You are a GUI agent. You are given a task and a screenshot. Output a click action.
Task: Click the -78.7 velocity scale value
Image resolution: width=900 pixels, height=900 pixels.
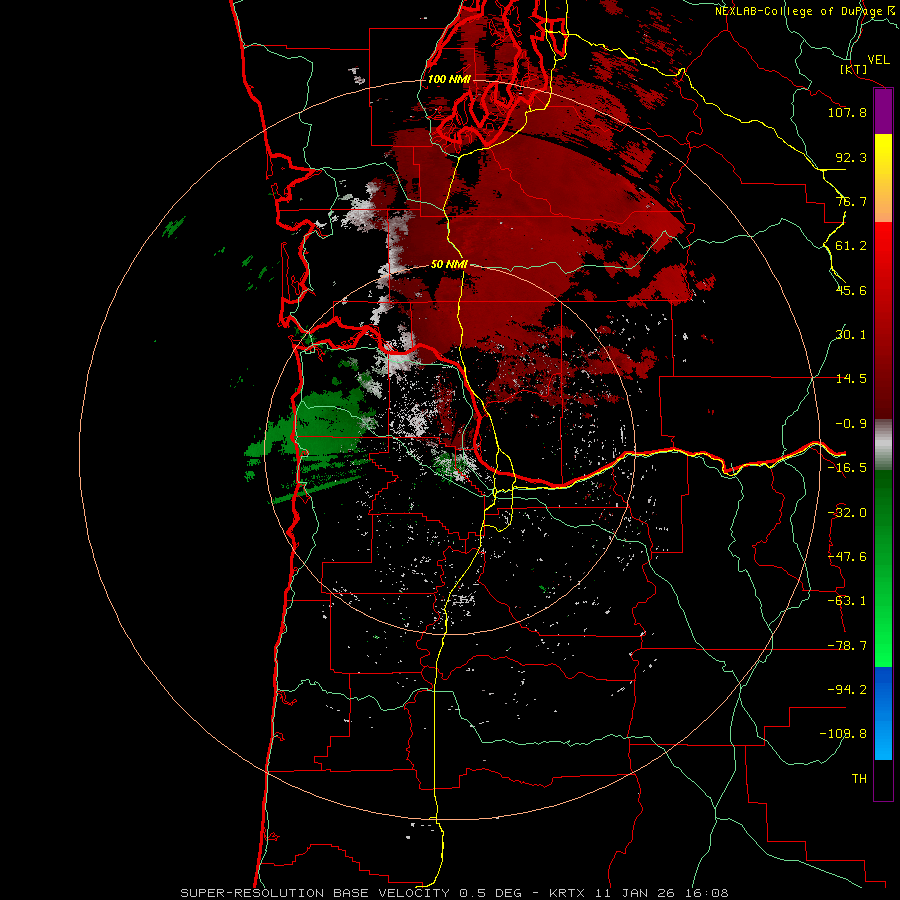847,646
